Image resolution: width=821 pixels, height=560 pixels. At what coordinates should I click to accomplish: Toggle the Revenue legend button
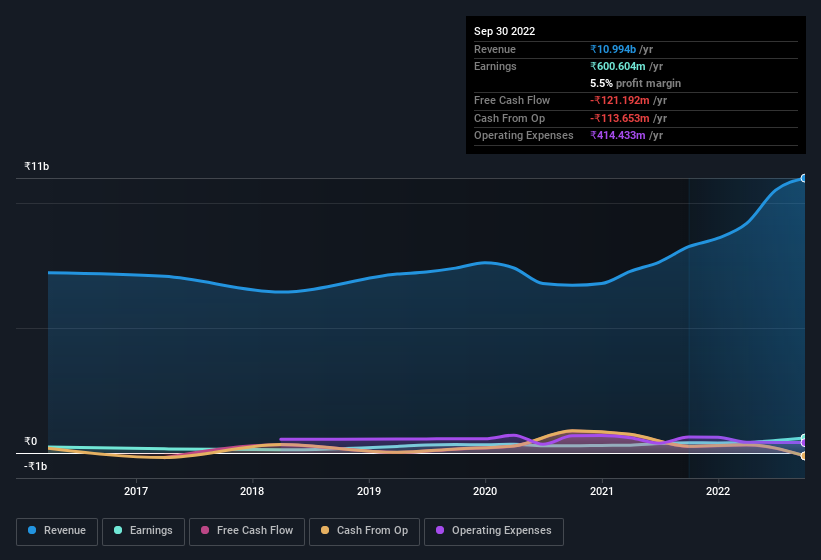click(57, 532)
